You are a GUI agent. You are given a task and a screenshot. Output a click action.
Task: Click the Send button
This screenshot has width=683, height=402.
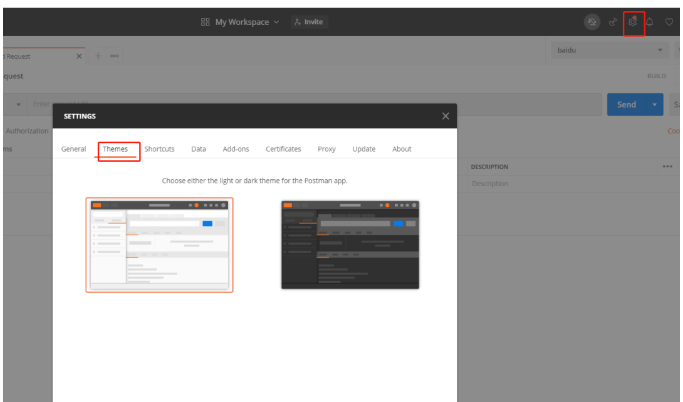[626, 105]
